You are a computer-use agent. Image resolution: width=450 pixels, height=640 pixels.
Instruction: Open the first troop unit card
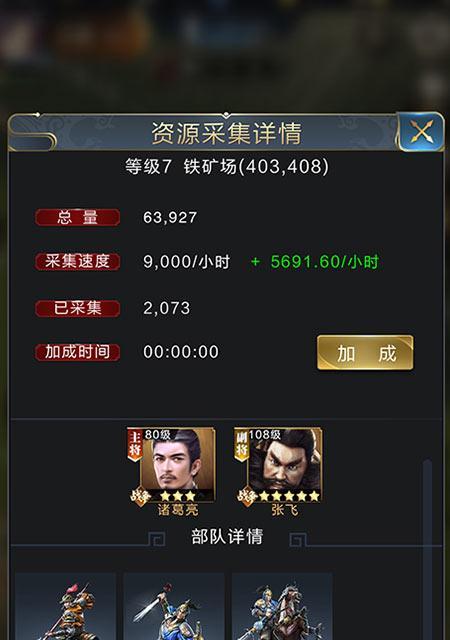pyautogui.click(x=65, y=606)
